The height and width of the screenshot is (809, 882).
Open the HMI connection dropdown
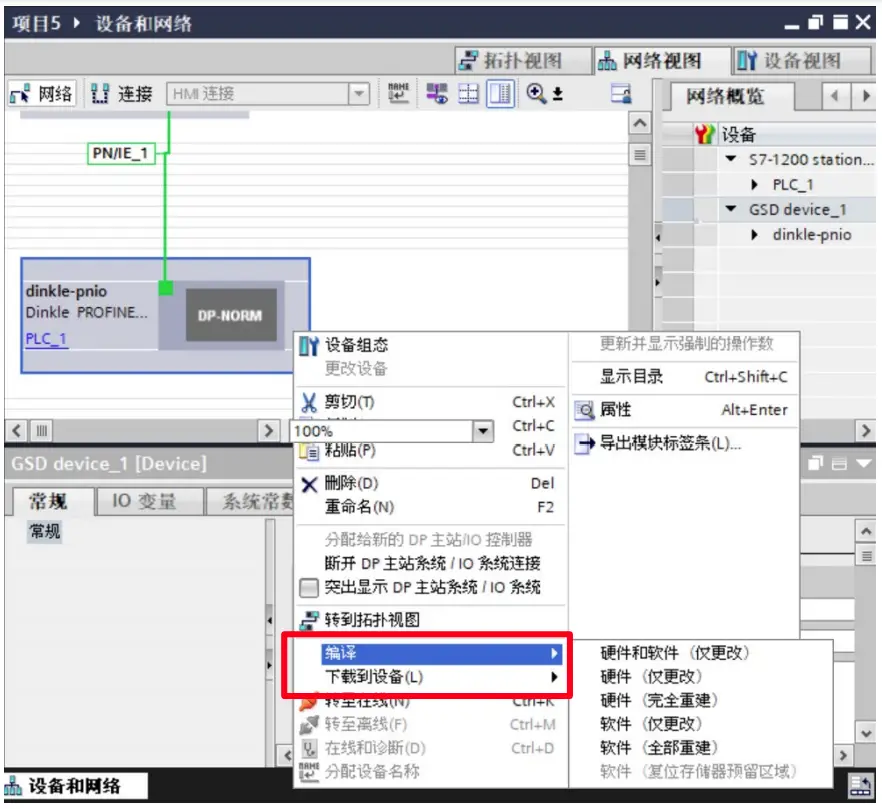(x=358, y=93)
